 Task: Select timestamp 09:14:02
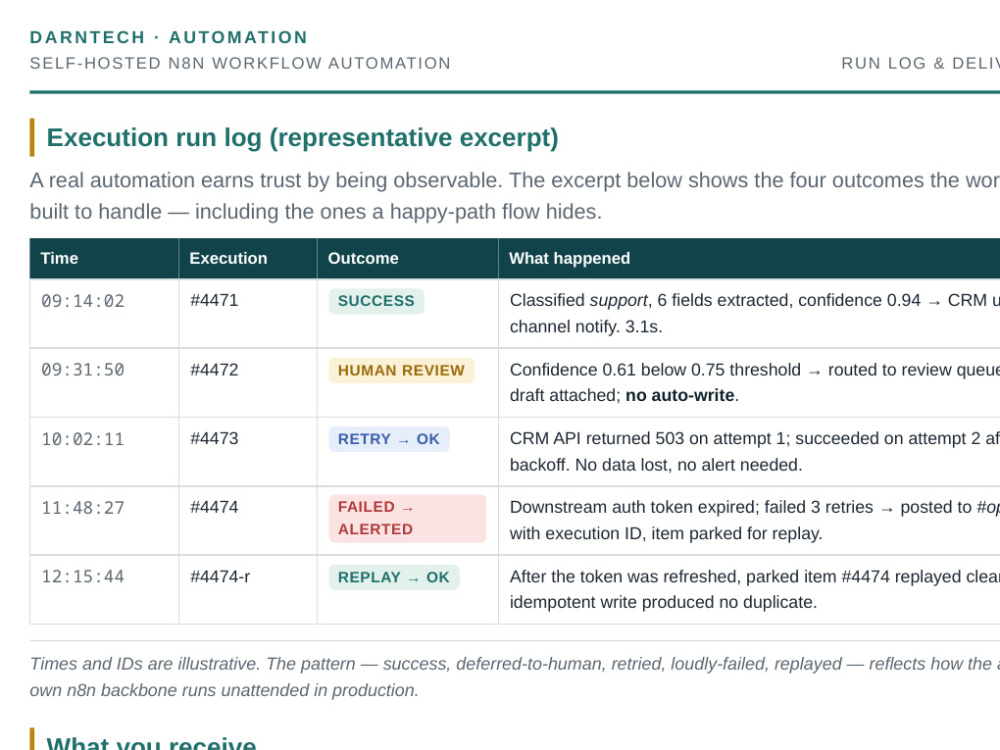[x=83, y=301]
